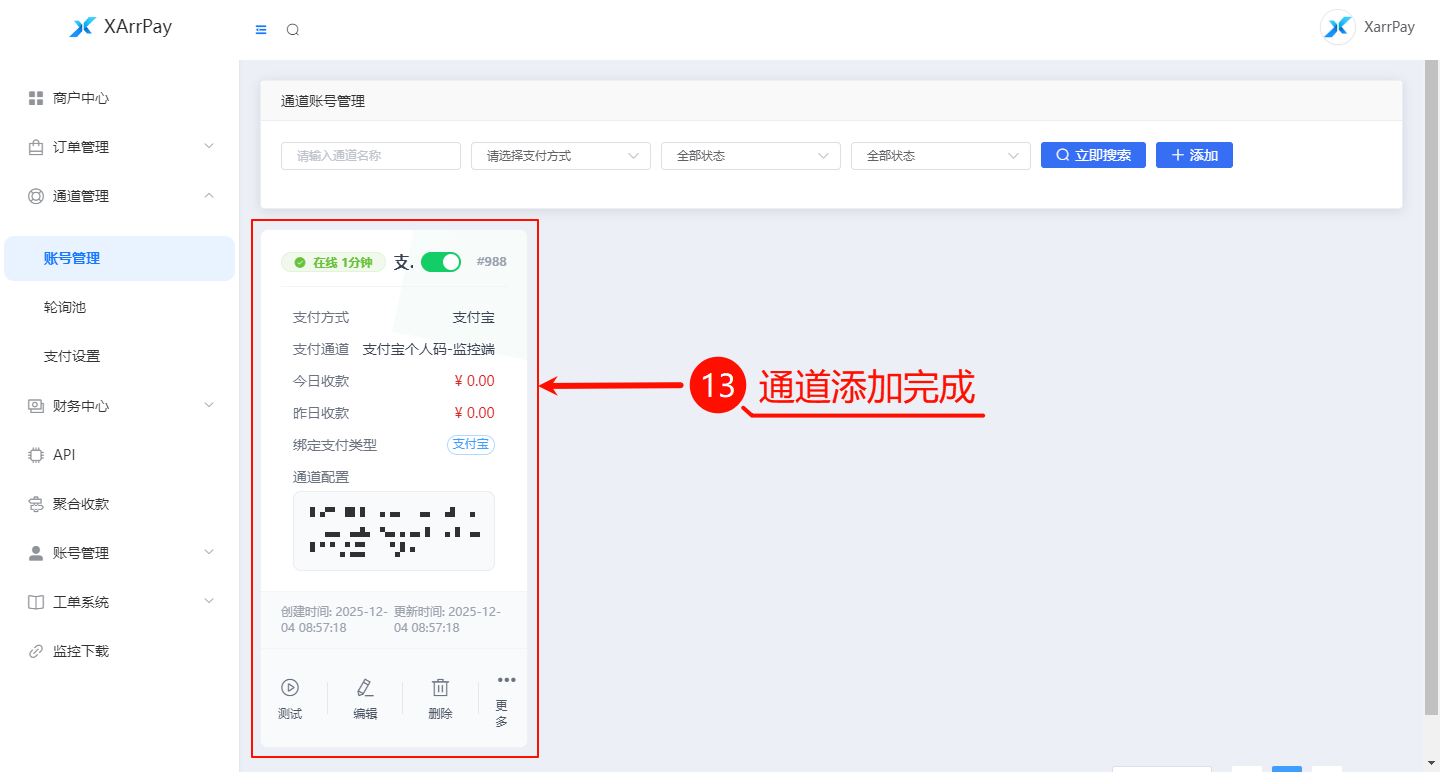Open the 请选择支付方式 dropdown
The width and height of the screenshot is (1440, 772).
(x=560, y=156)
